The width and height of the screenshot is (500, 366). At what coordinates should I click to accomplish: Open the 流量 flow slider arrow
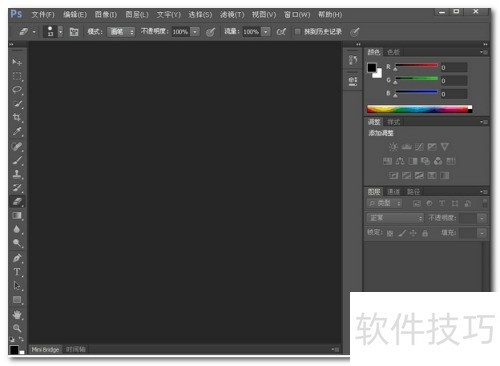pos(266,32)
